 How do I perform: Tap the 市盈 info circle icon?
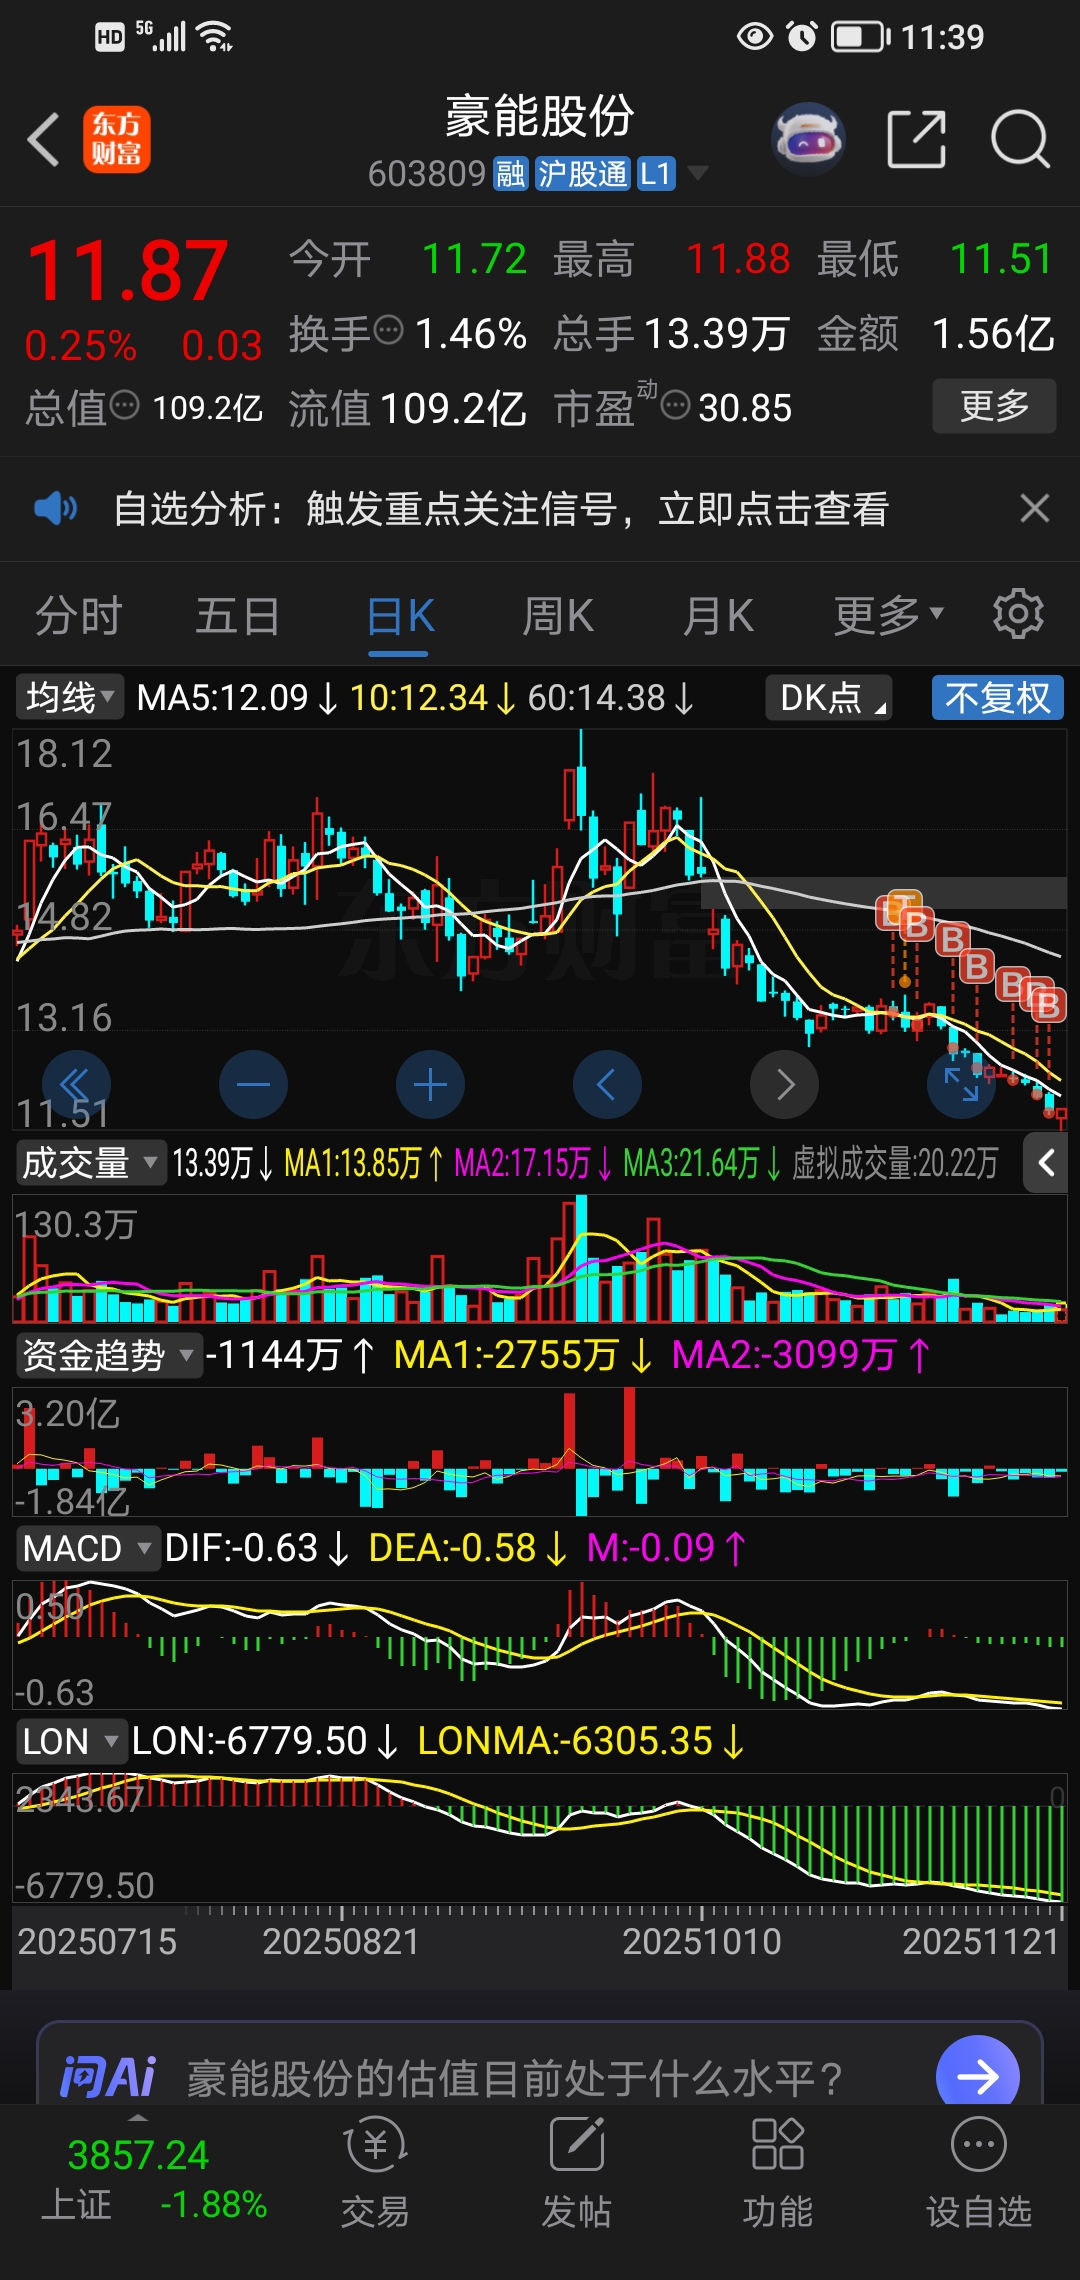point(676,406)
